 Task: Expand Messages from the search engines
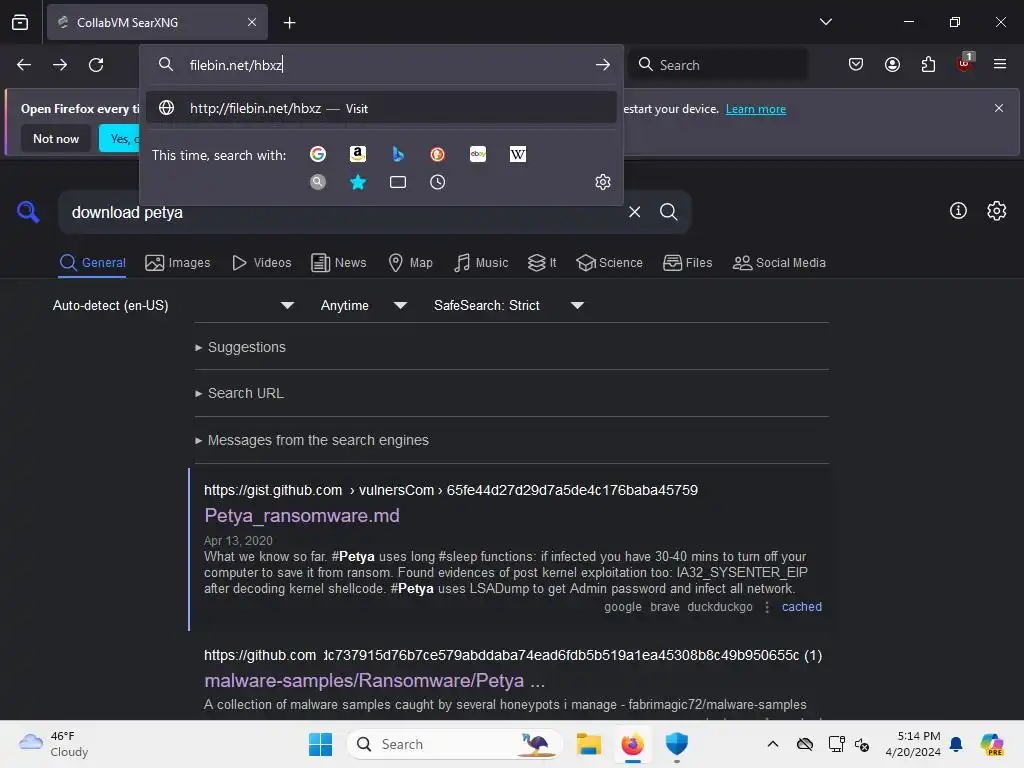312,440
